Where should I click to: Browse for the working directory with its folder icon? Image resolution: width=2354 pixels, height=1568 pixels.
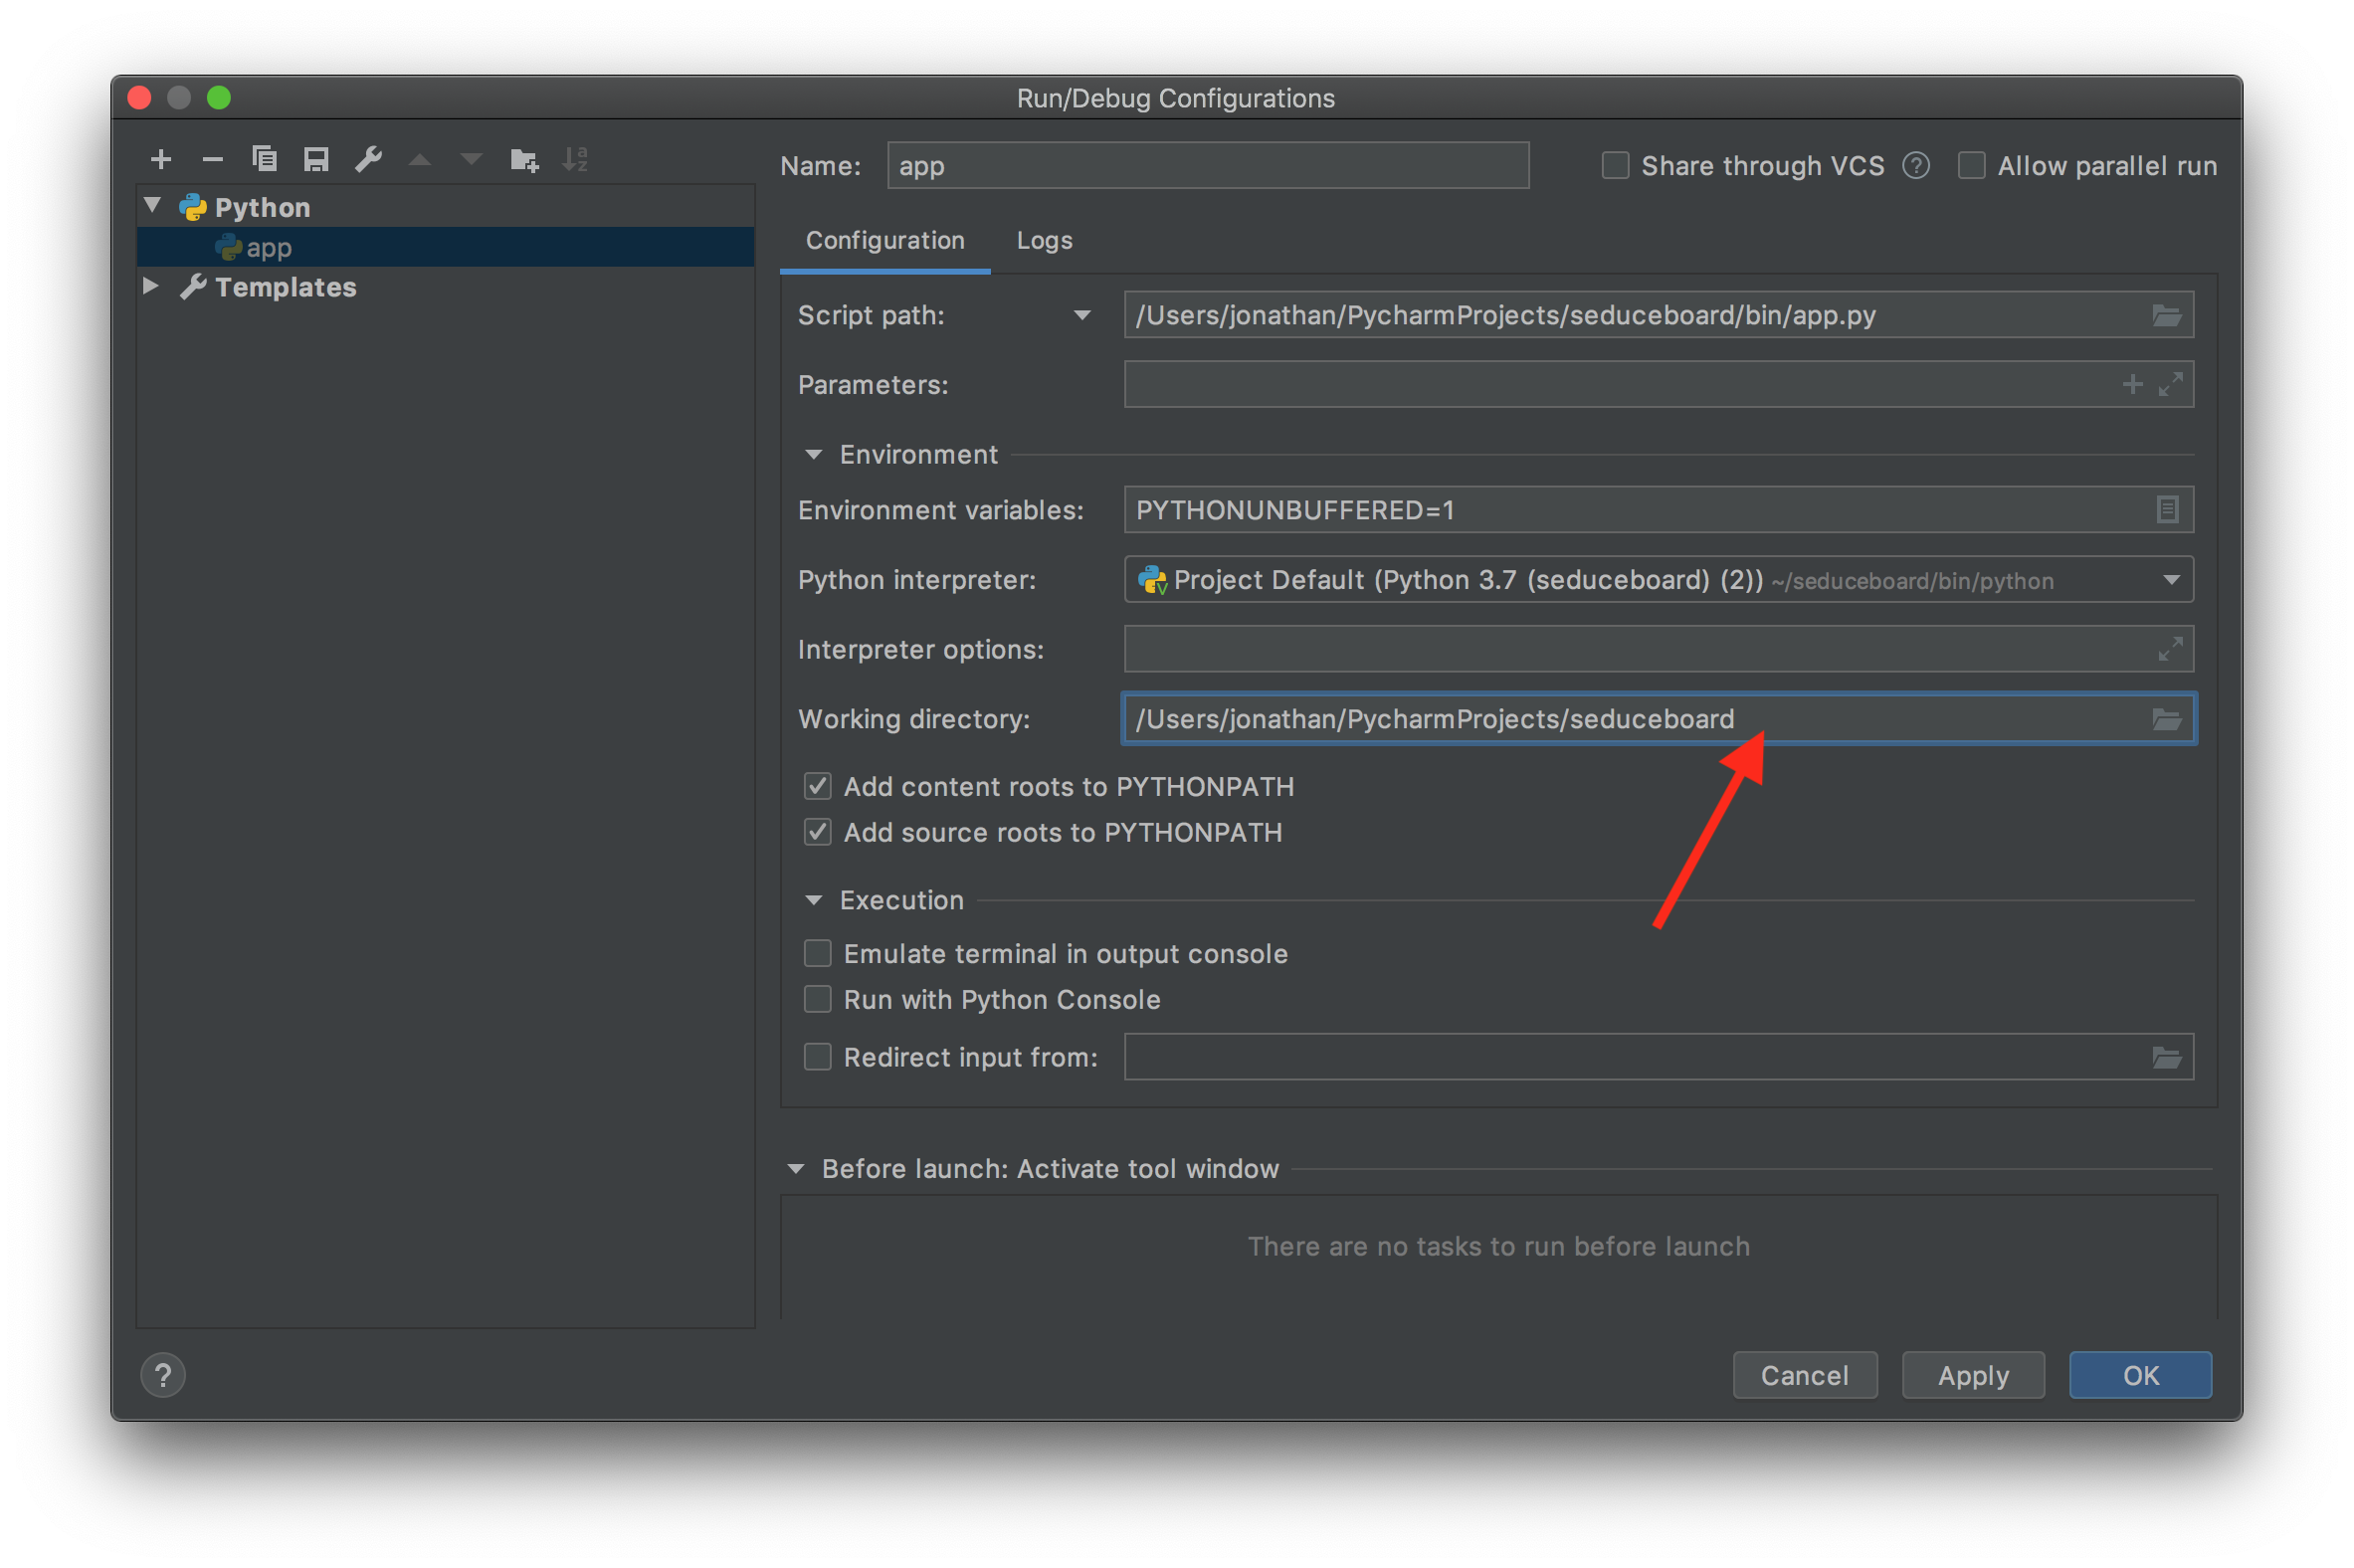pyautogui.click(x=2166, y=719)
